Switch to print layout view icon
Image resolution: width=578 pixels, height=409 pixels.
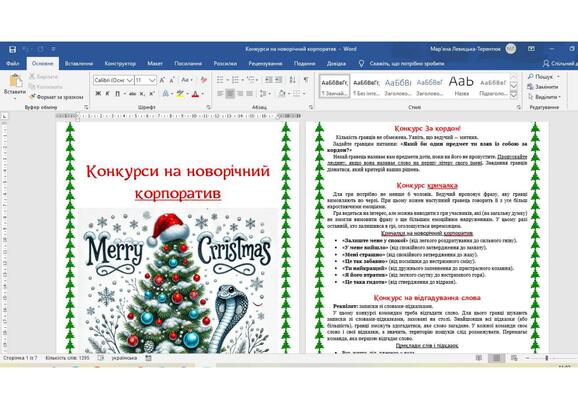click(x=497, y=358)
